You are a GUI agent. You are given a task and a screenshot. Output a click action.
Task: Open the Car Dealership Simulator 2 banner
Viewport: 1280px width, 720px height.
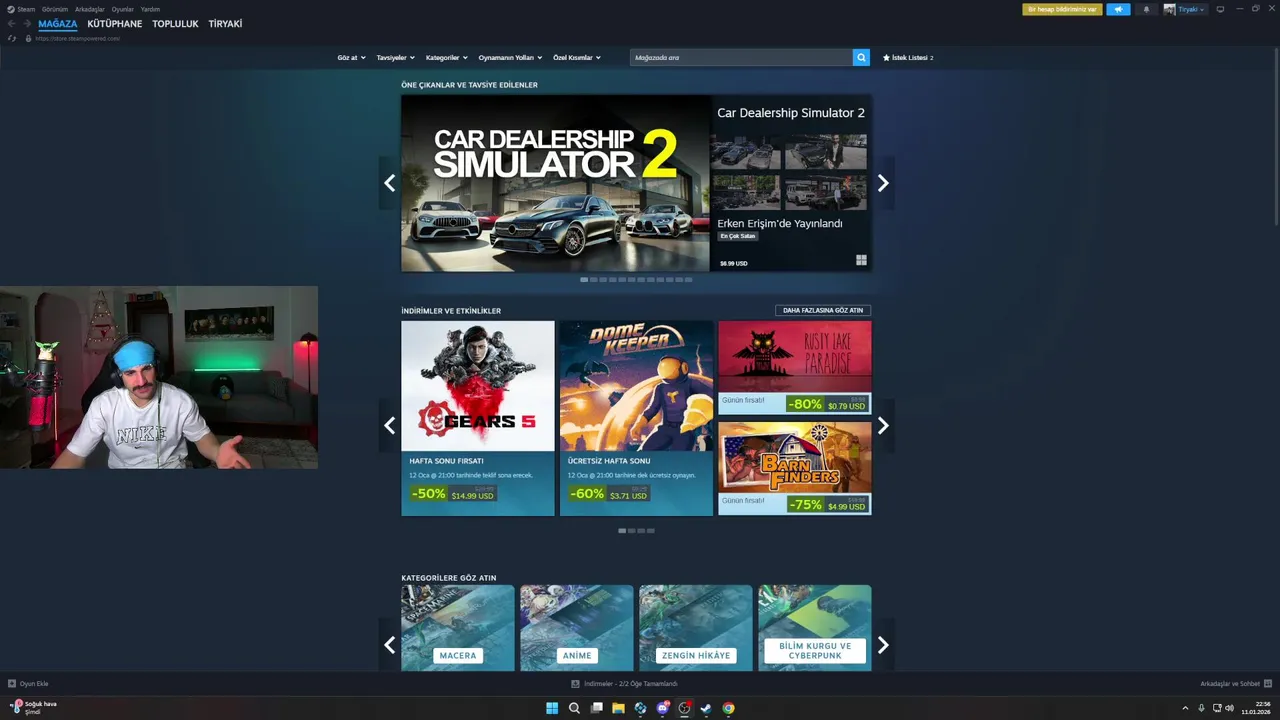click(556, 183)
